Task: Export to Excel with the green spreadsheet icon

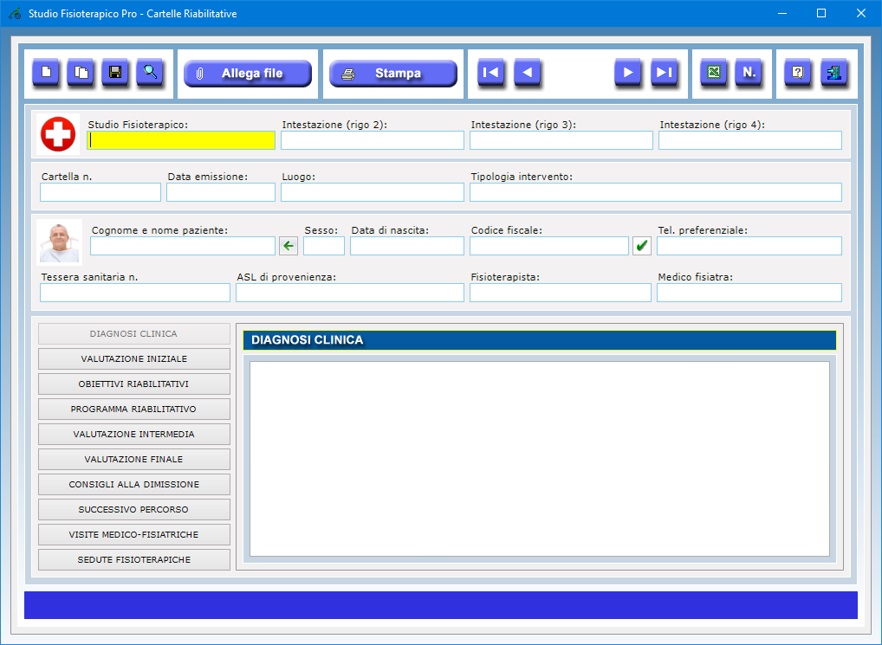Action: [714, 73]
